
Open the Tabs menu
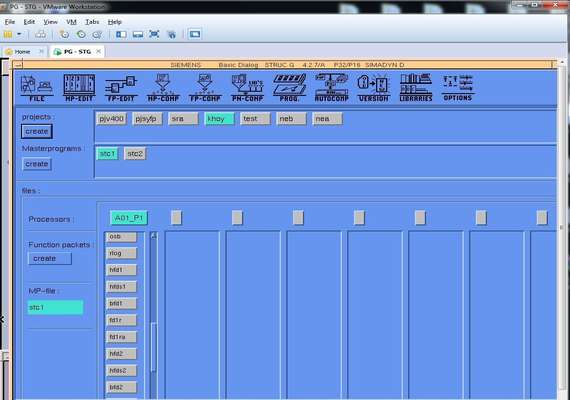click(x=92, y=22)
